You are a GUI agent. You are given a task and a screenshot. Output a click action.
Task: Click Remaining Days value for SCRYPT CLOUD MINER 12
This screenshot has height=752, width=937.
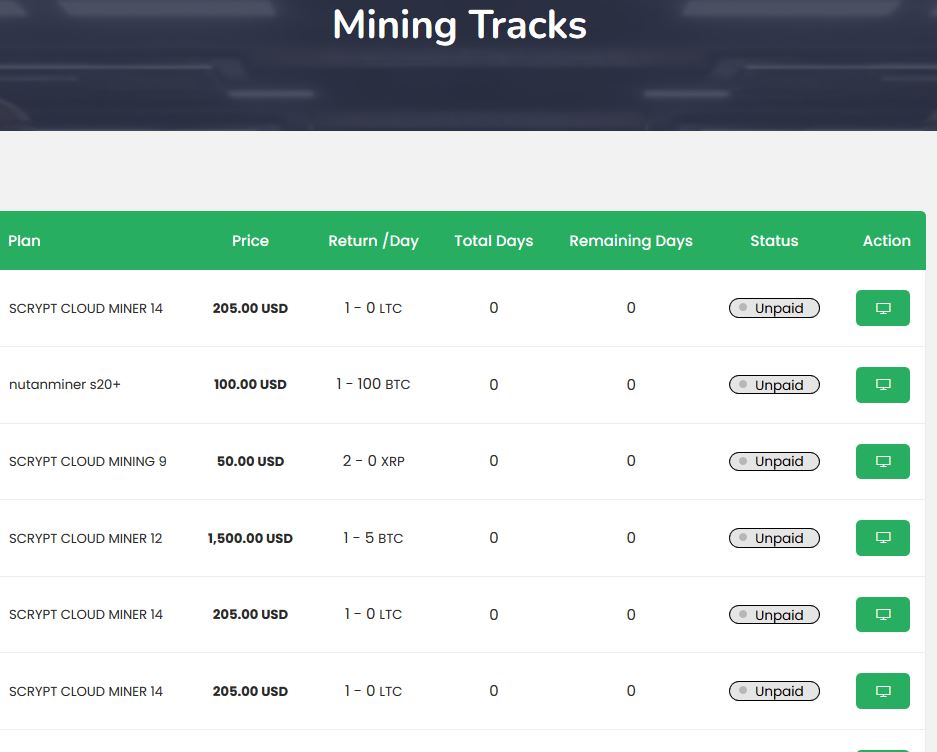[631, 538]
